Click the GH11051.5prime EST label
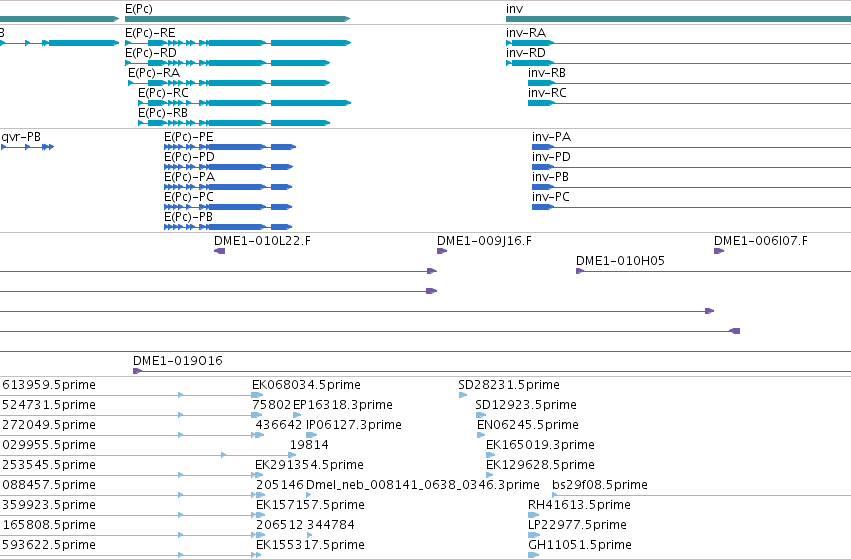Image resolution: width=851 pixels, height=560 pixels. click(x=580, y=545)
